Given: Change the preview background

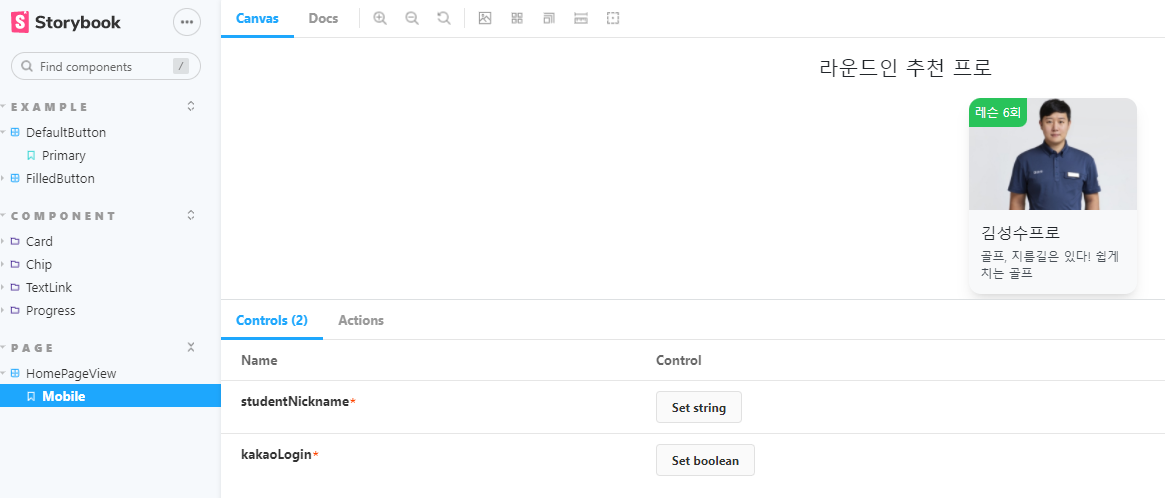Looking at the screenshot, I should click(x=485, y=19).
